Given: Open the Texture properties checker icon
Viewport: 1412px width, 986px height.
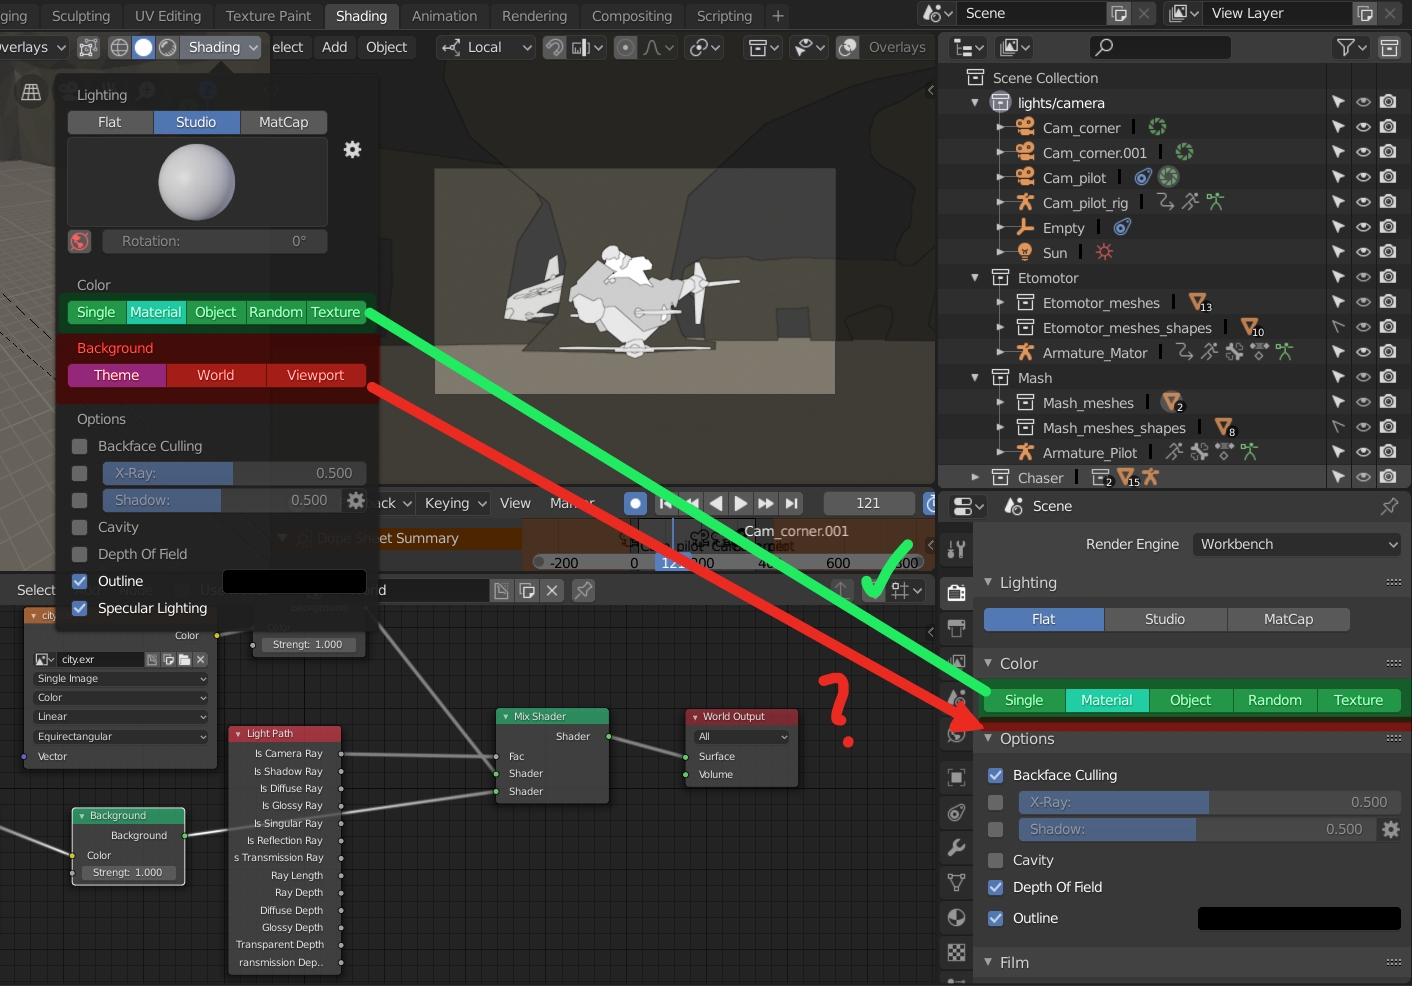Looking at the screenshot, I should point(957,952).
